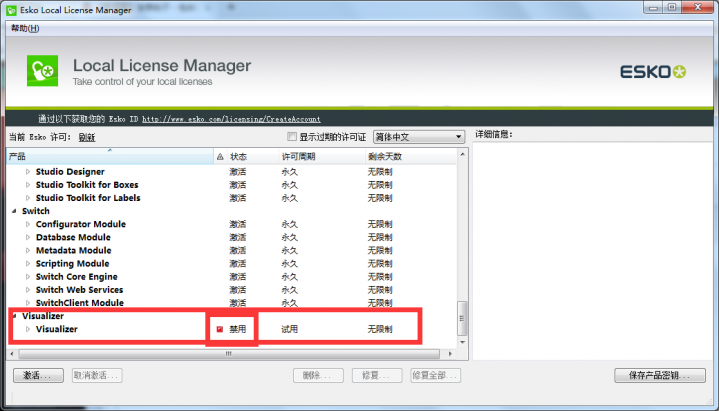Click the red disabled status icon for Visualizer
Image resolution: width=719 pixels, height=411 pixels.
[x=220, y=329]
